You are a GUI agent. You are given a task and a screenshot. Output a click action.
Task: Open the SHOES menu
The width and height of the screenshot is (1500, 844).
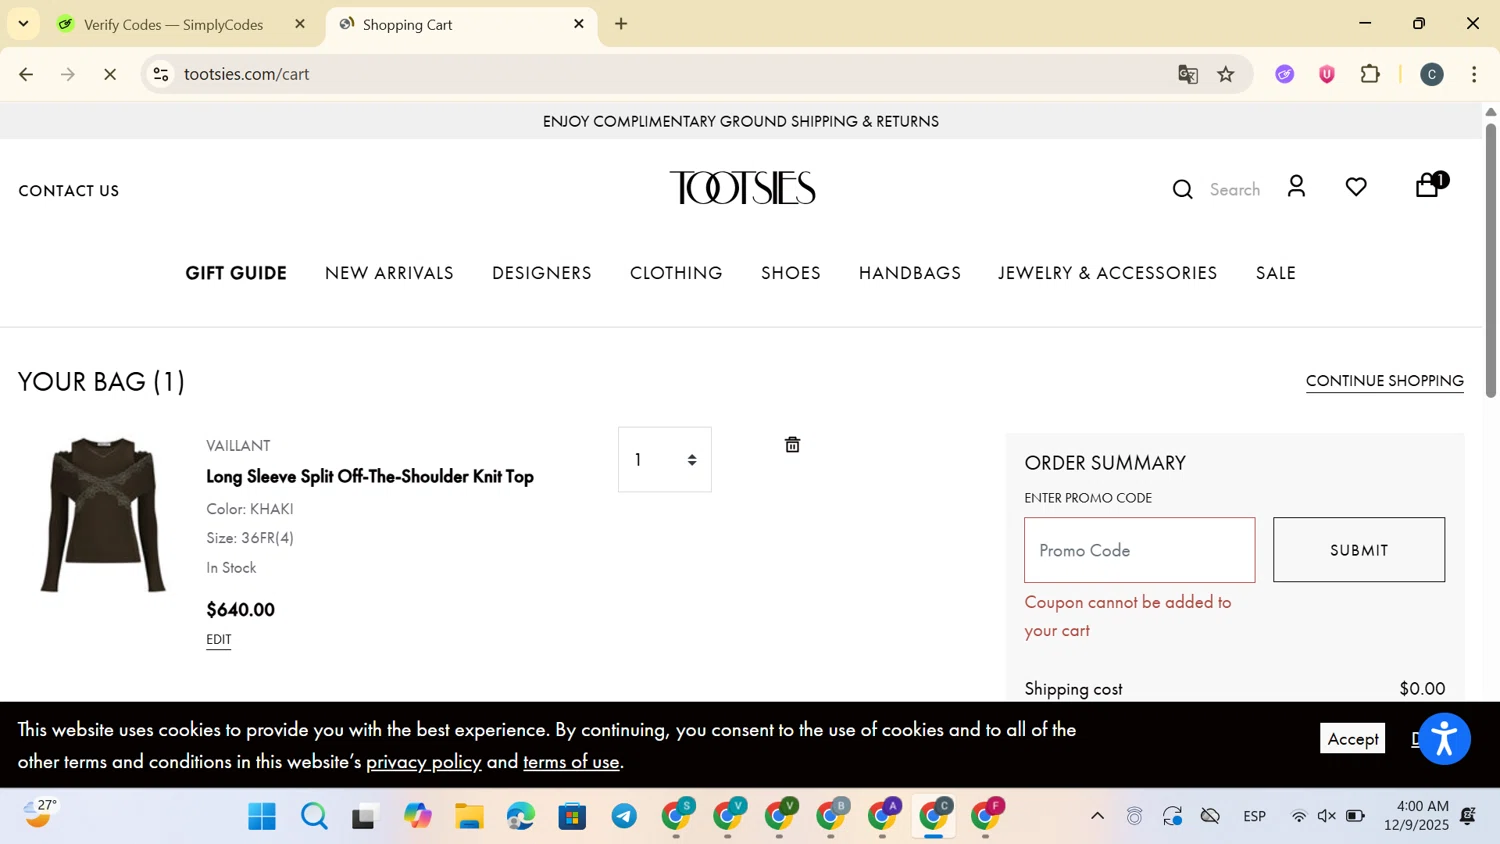[791, 273]
